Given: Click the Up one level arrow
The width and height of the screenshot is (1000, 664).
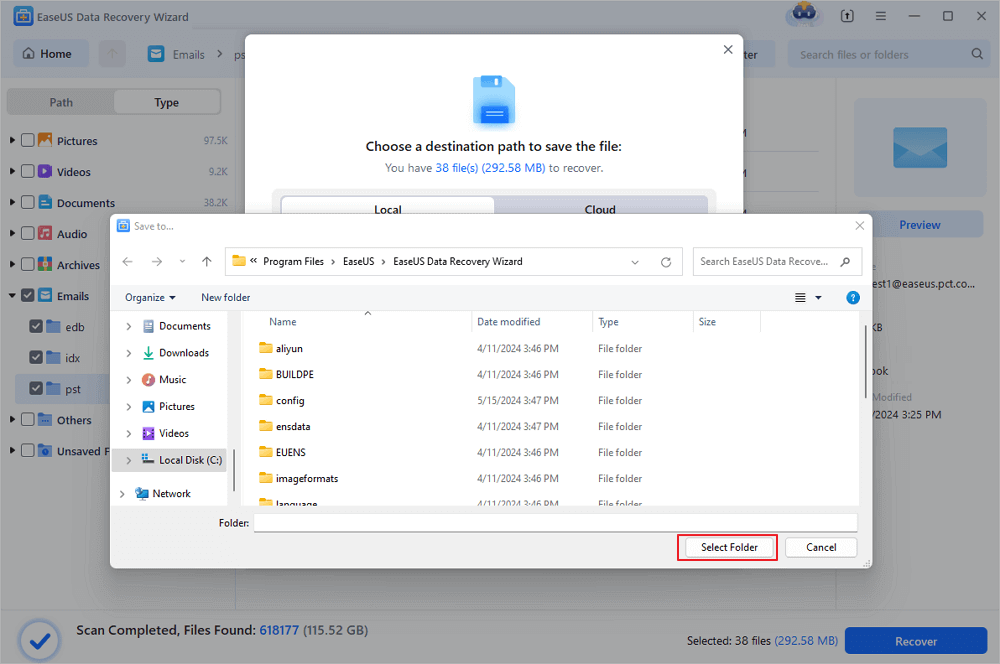Looking at the screenshot, I should [x=207, y=262].
